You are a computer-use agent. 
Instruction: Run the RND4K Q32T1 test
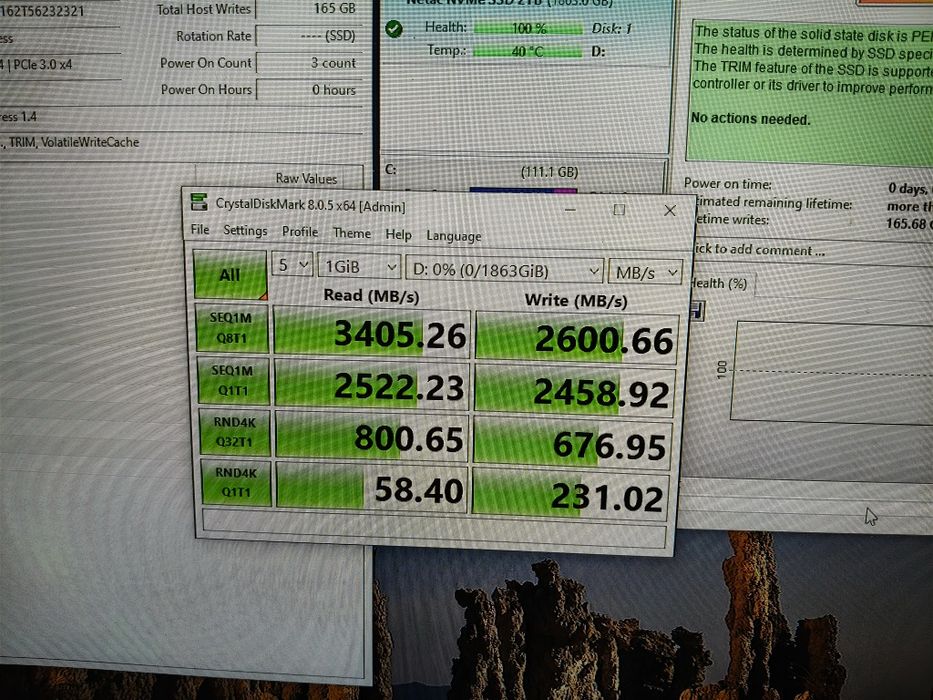pyautogui.click(x=234, y=432)
